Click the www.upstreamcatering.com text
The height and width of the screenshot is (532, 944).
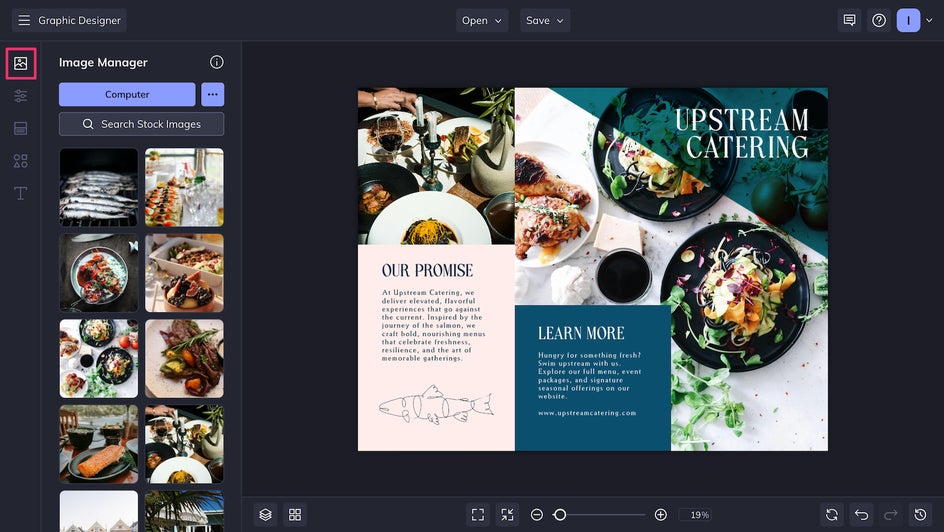[587, 413]
